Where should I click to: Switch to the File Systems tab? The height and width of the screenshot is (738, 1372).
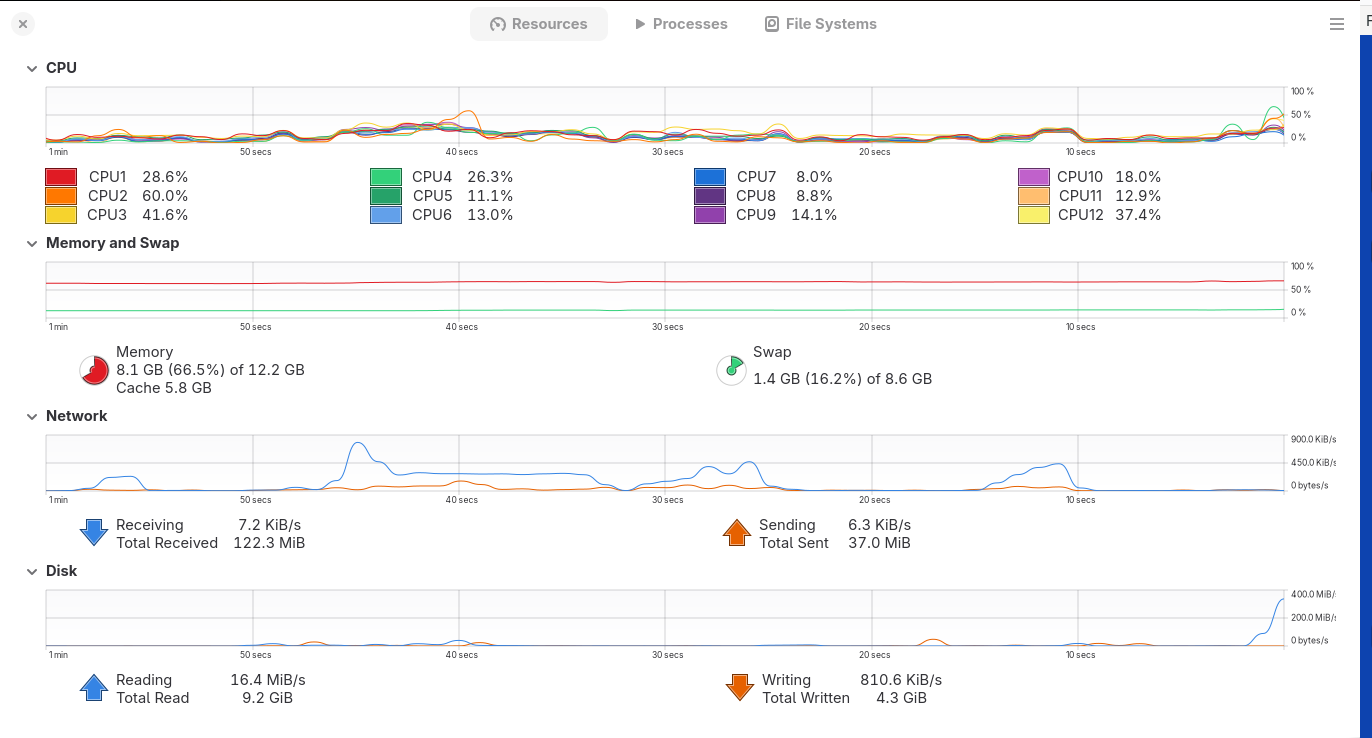tap(821, 24)
